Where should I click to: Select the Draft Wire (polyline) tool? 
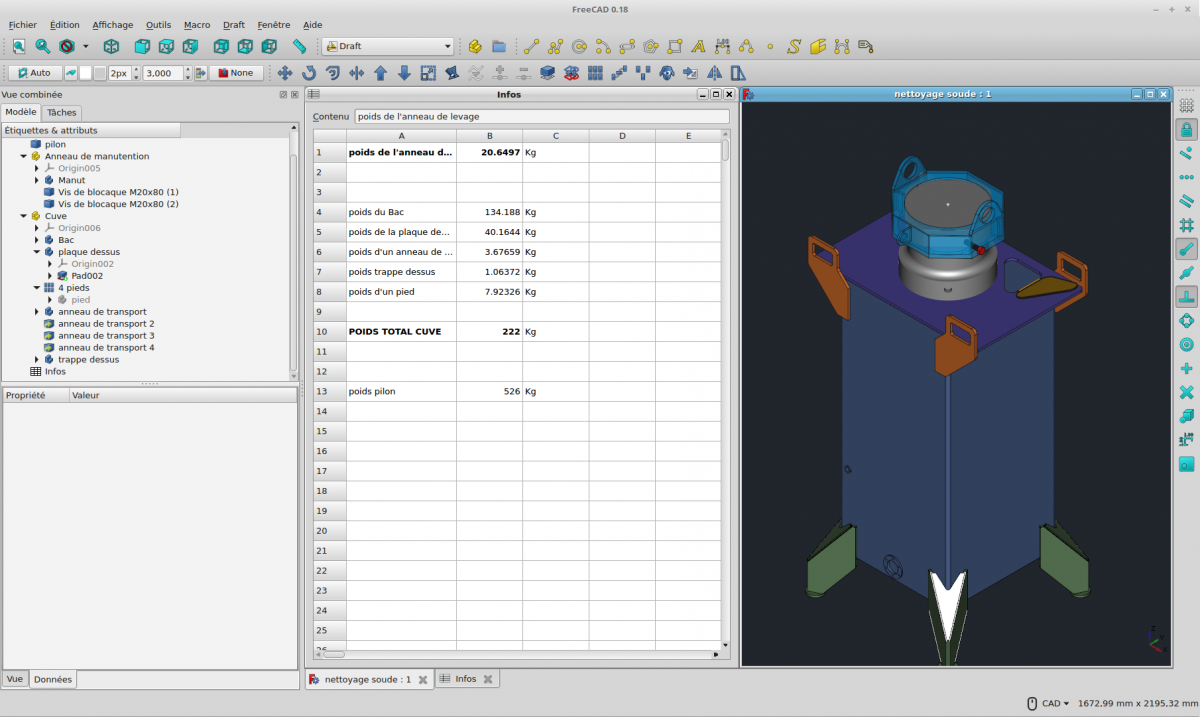[x=555, y=46]
